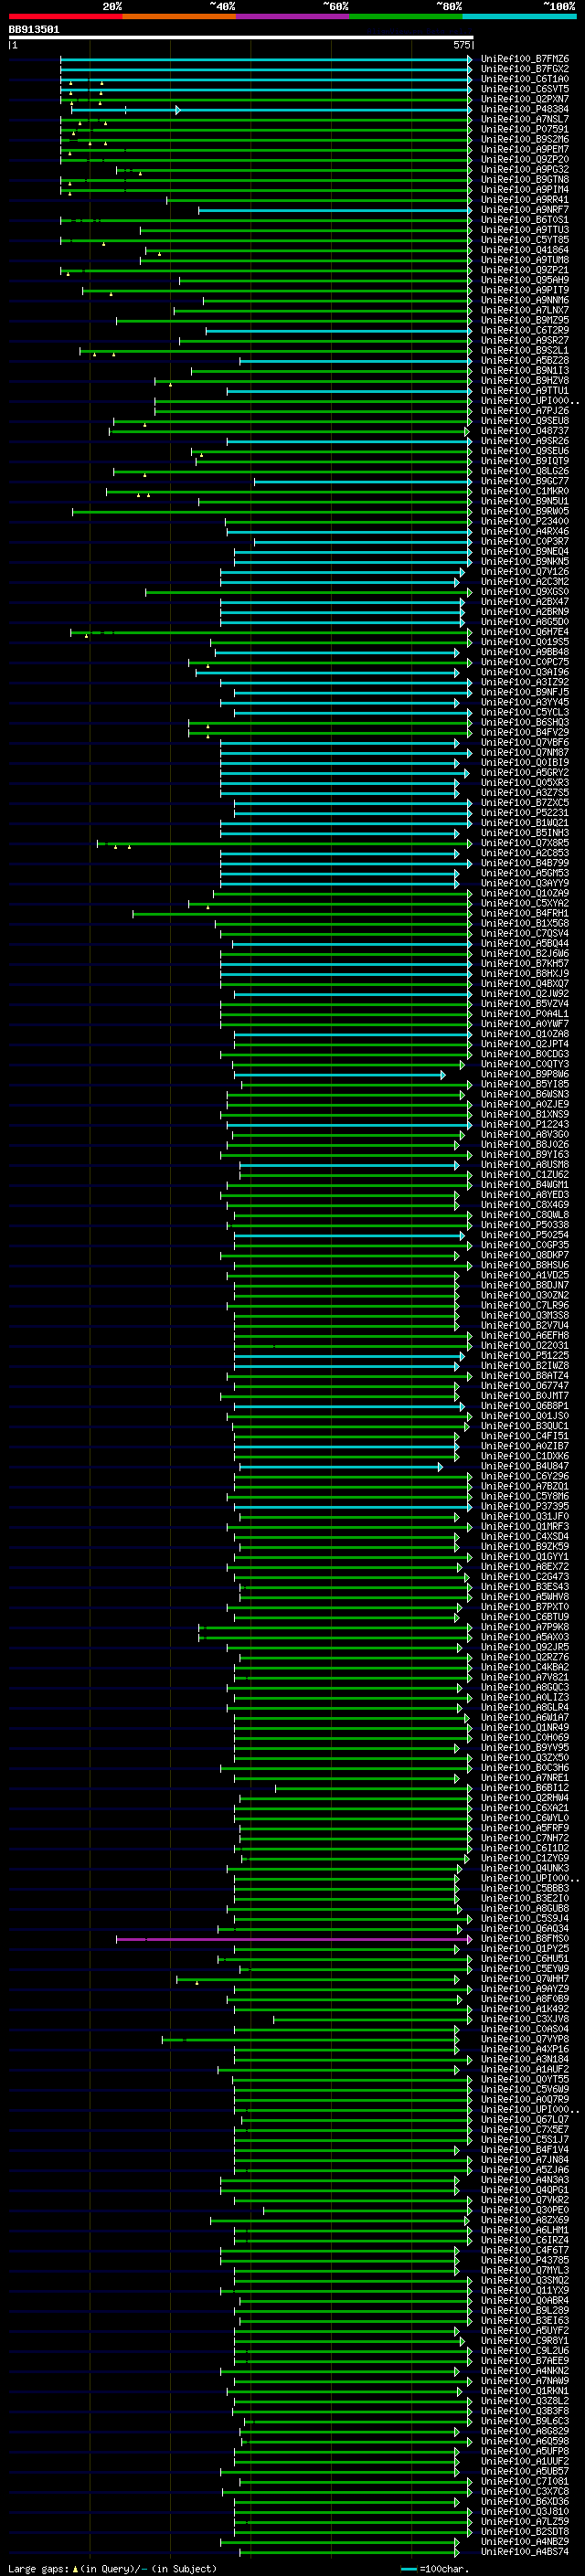Open hit UniRef100_B9HZV8
The width and height of the screenshot is (585, 2576).
point(524,381)
